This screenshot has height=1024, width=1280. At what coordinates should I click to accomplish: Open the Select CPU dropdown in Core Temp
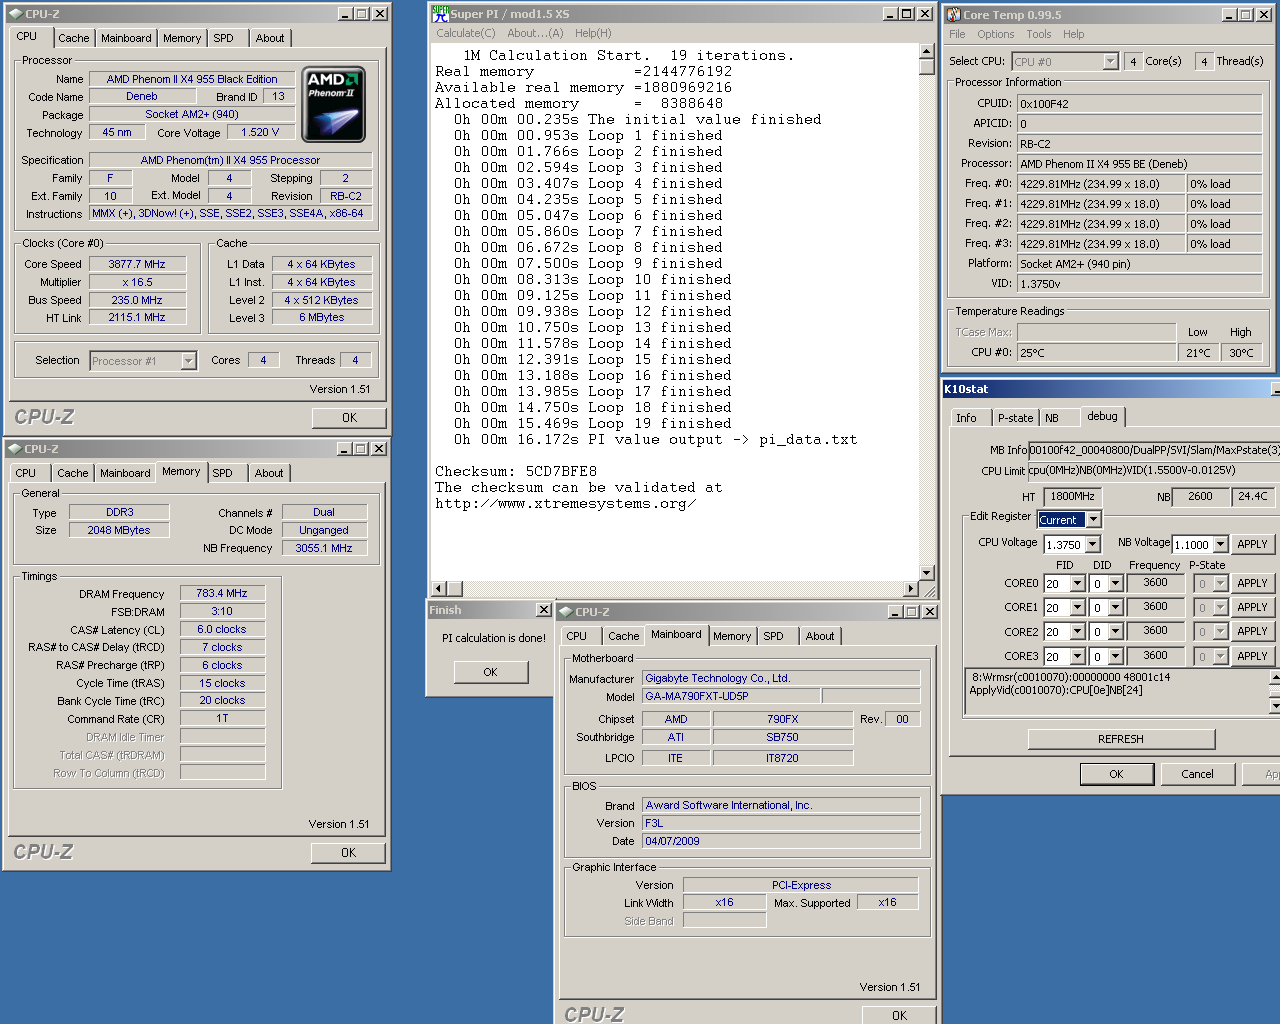tap(1110, 62)
